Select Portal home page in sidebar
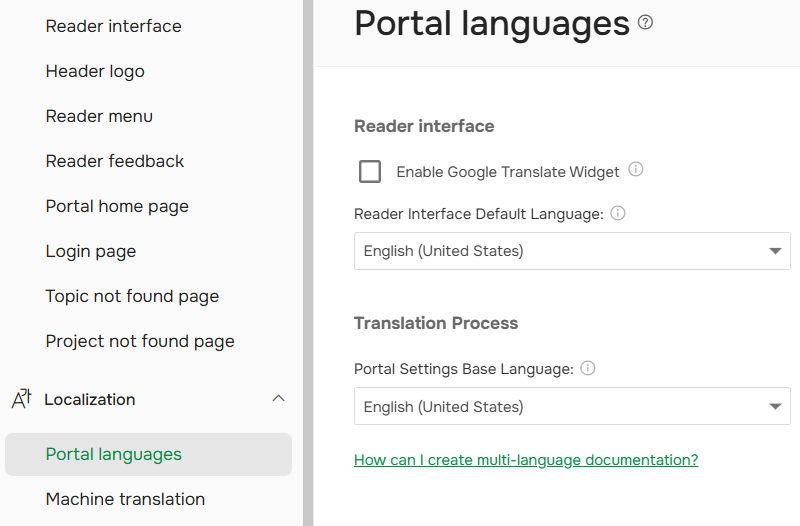800x526 pixels. (x=117, y=206)
